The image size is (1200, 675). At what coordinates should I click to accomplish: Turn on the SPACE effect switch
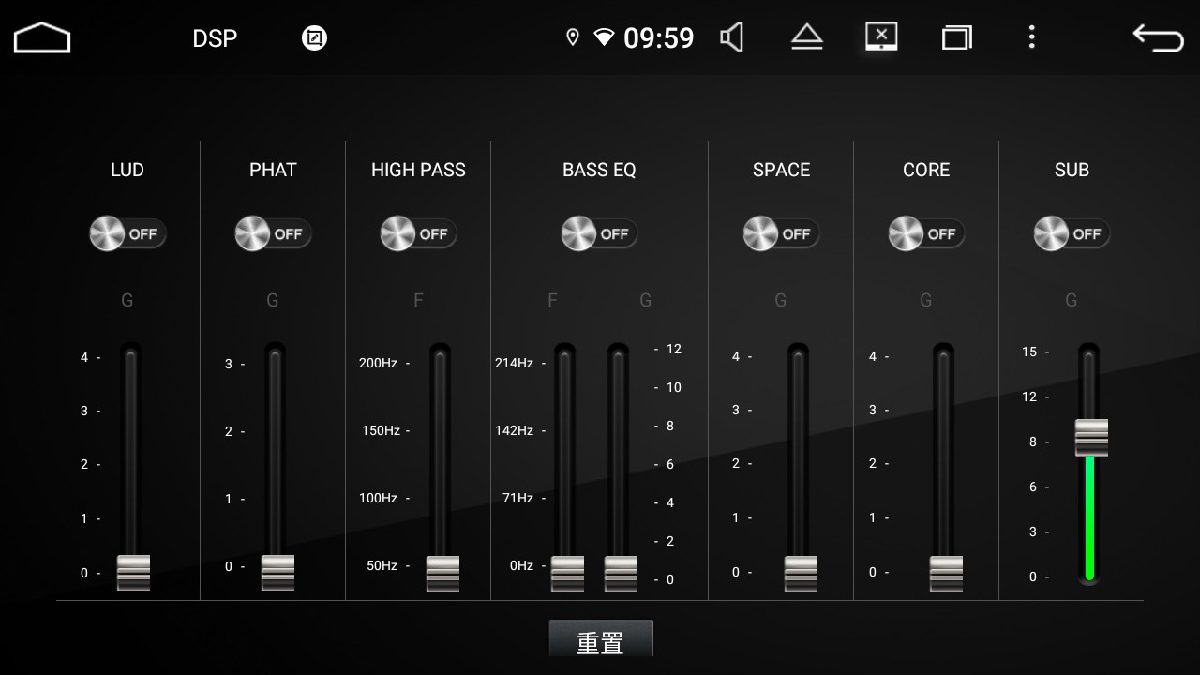click(x=781, y=233)
